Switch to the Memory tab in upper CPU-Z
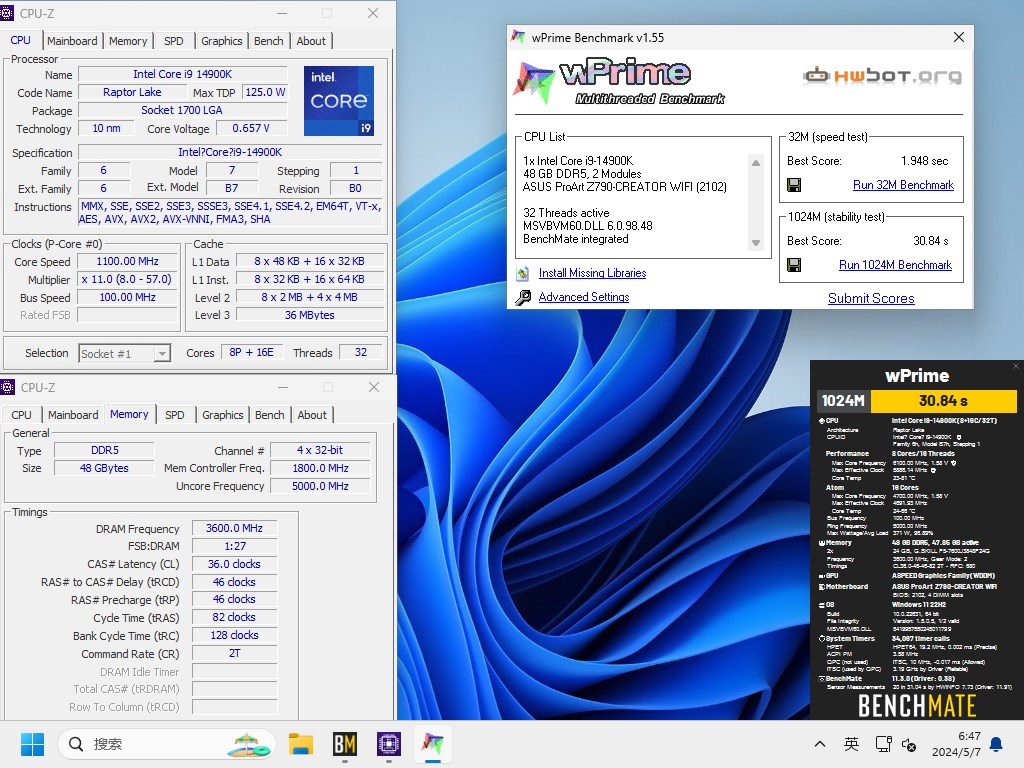1024x768 pixels. coord(128,40)
